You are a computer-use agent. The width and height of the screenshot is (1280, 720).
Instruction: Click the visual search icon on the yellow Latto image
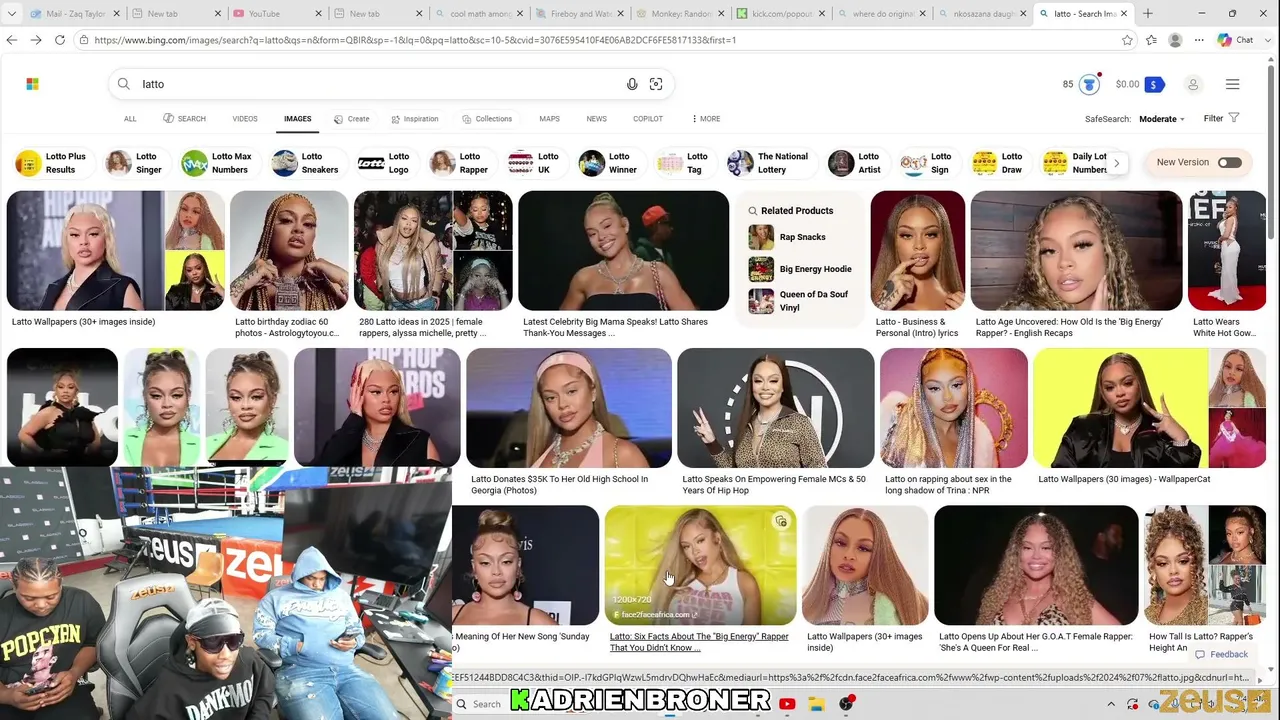(781, 521)
